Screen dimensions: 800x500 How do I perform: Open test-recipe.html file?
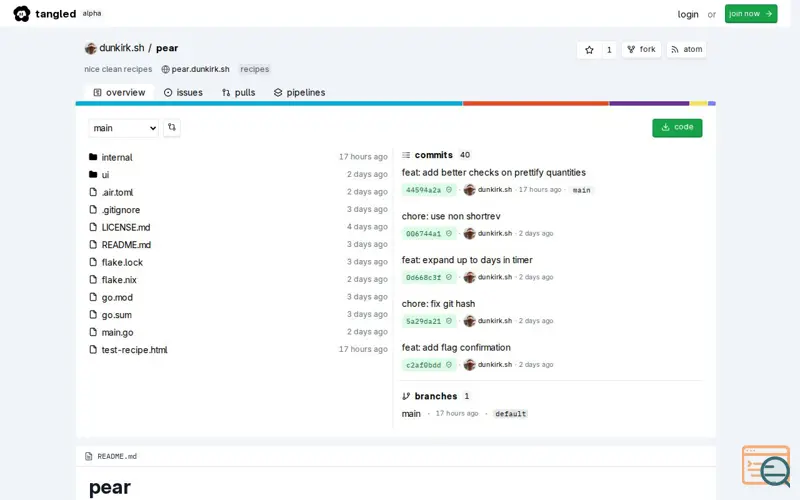tap(134, 350)
